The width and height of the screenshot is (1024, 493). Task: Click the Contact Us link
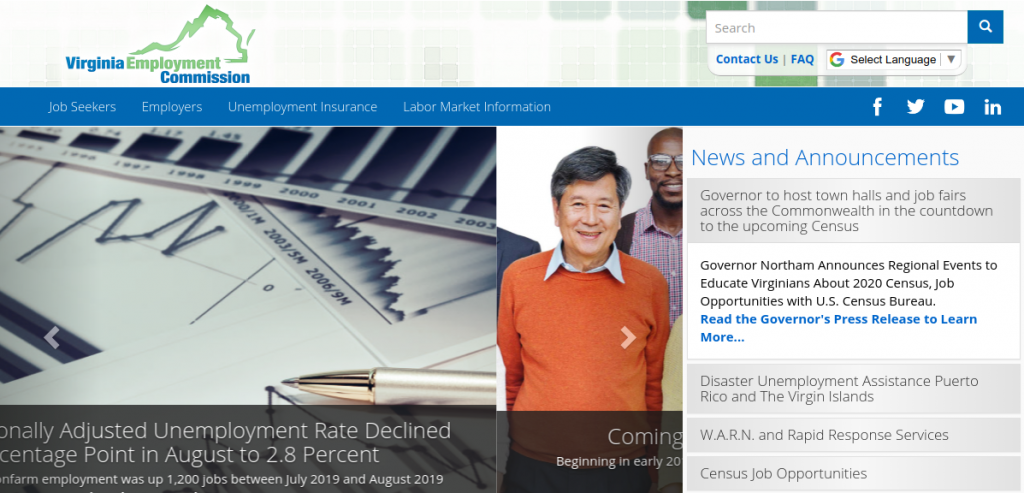click(x=746, y=60)
